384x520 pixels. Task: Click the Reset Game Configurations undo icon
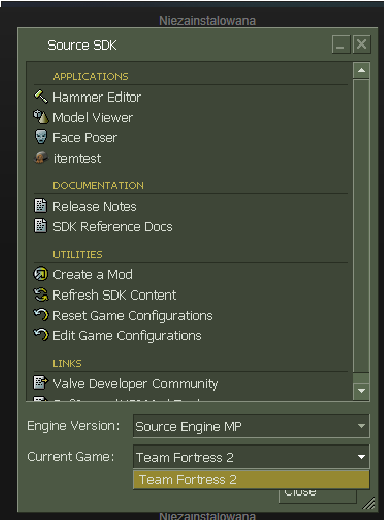coord(41,315)
